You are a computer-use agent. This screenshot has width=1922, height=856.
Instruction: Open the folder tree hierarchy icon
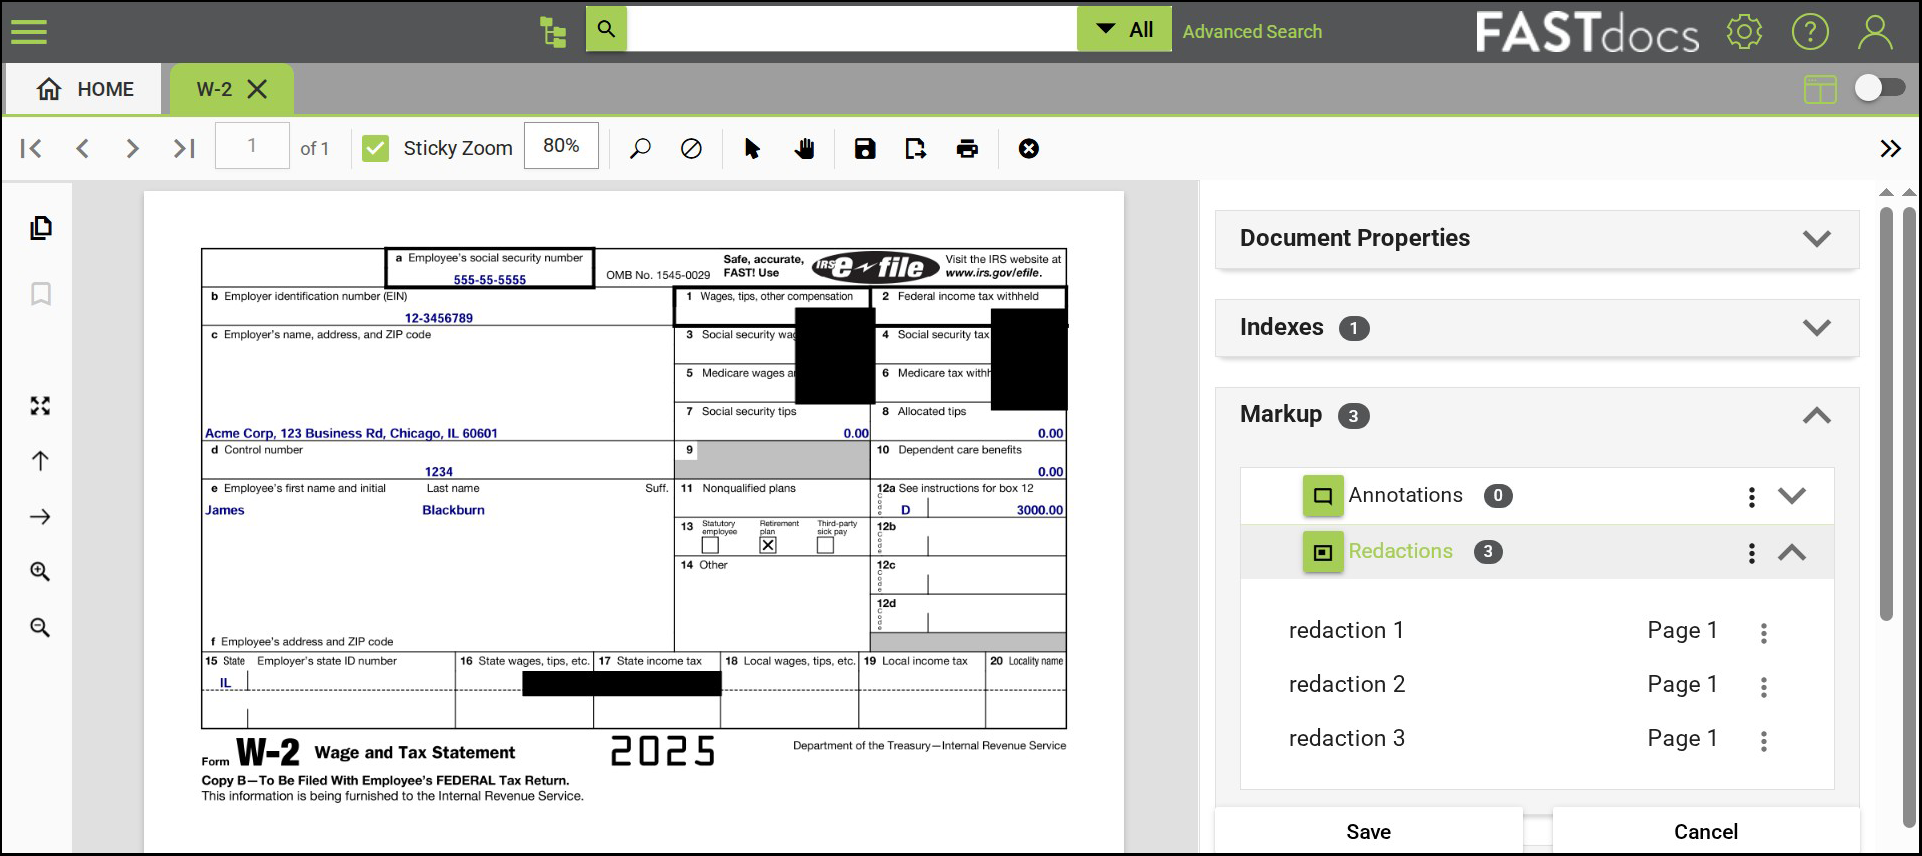[552, 31]
